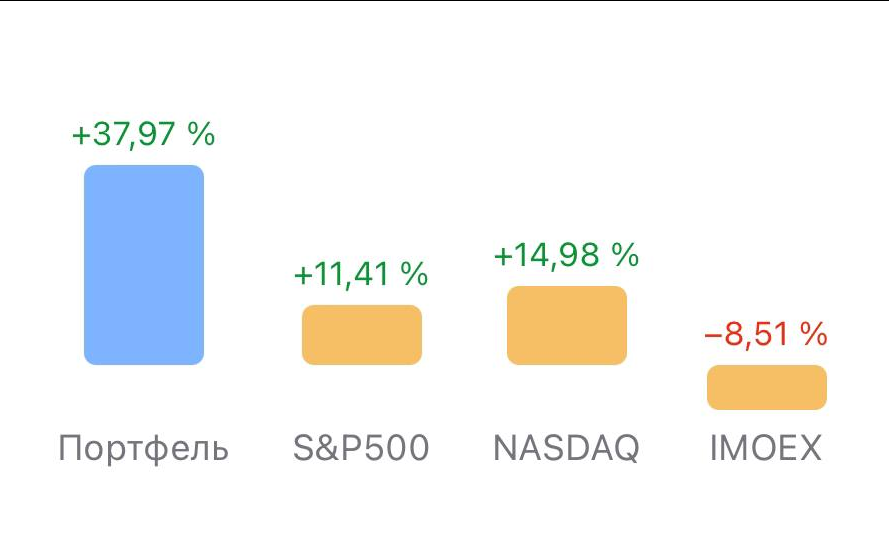Choose the IMOEX axis label
Screen dimensions: 889x534
pos(766,448)
